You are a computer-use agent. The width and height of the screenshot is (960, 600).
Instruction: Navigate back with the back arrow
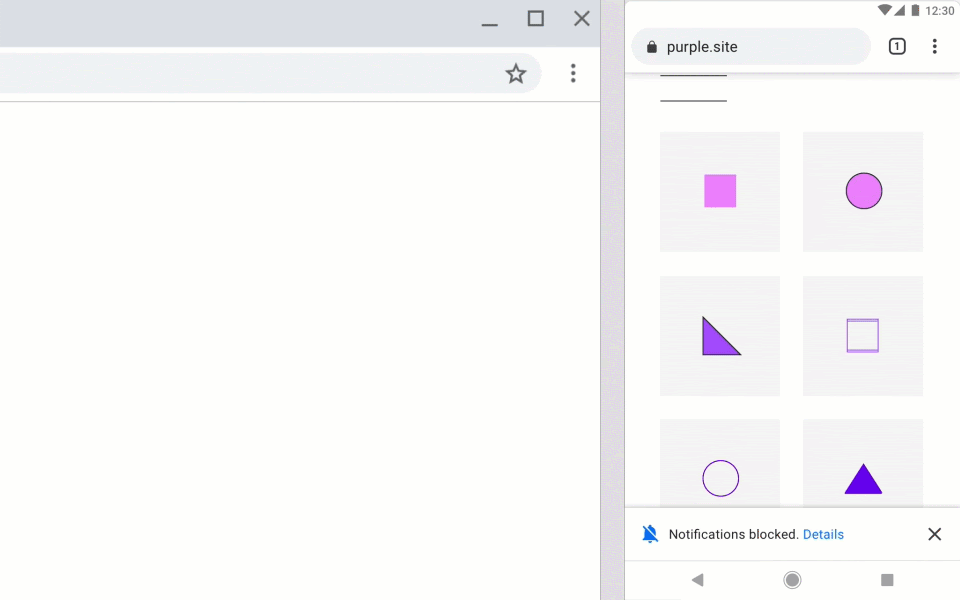(697, 580)
